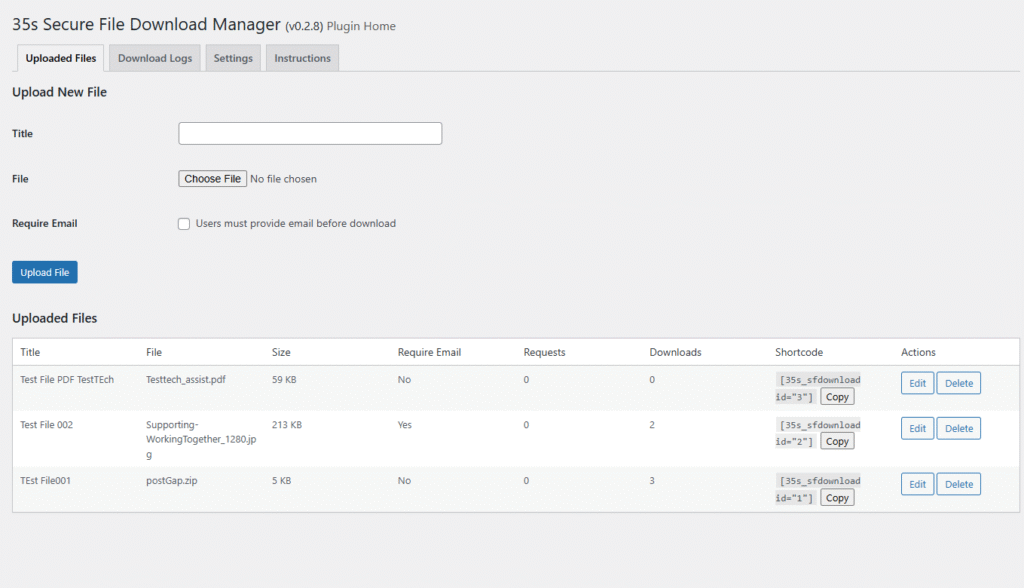
Task: Delete the Testtech_assist.pdf file row
Action: [x=958, y=383]
